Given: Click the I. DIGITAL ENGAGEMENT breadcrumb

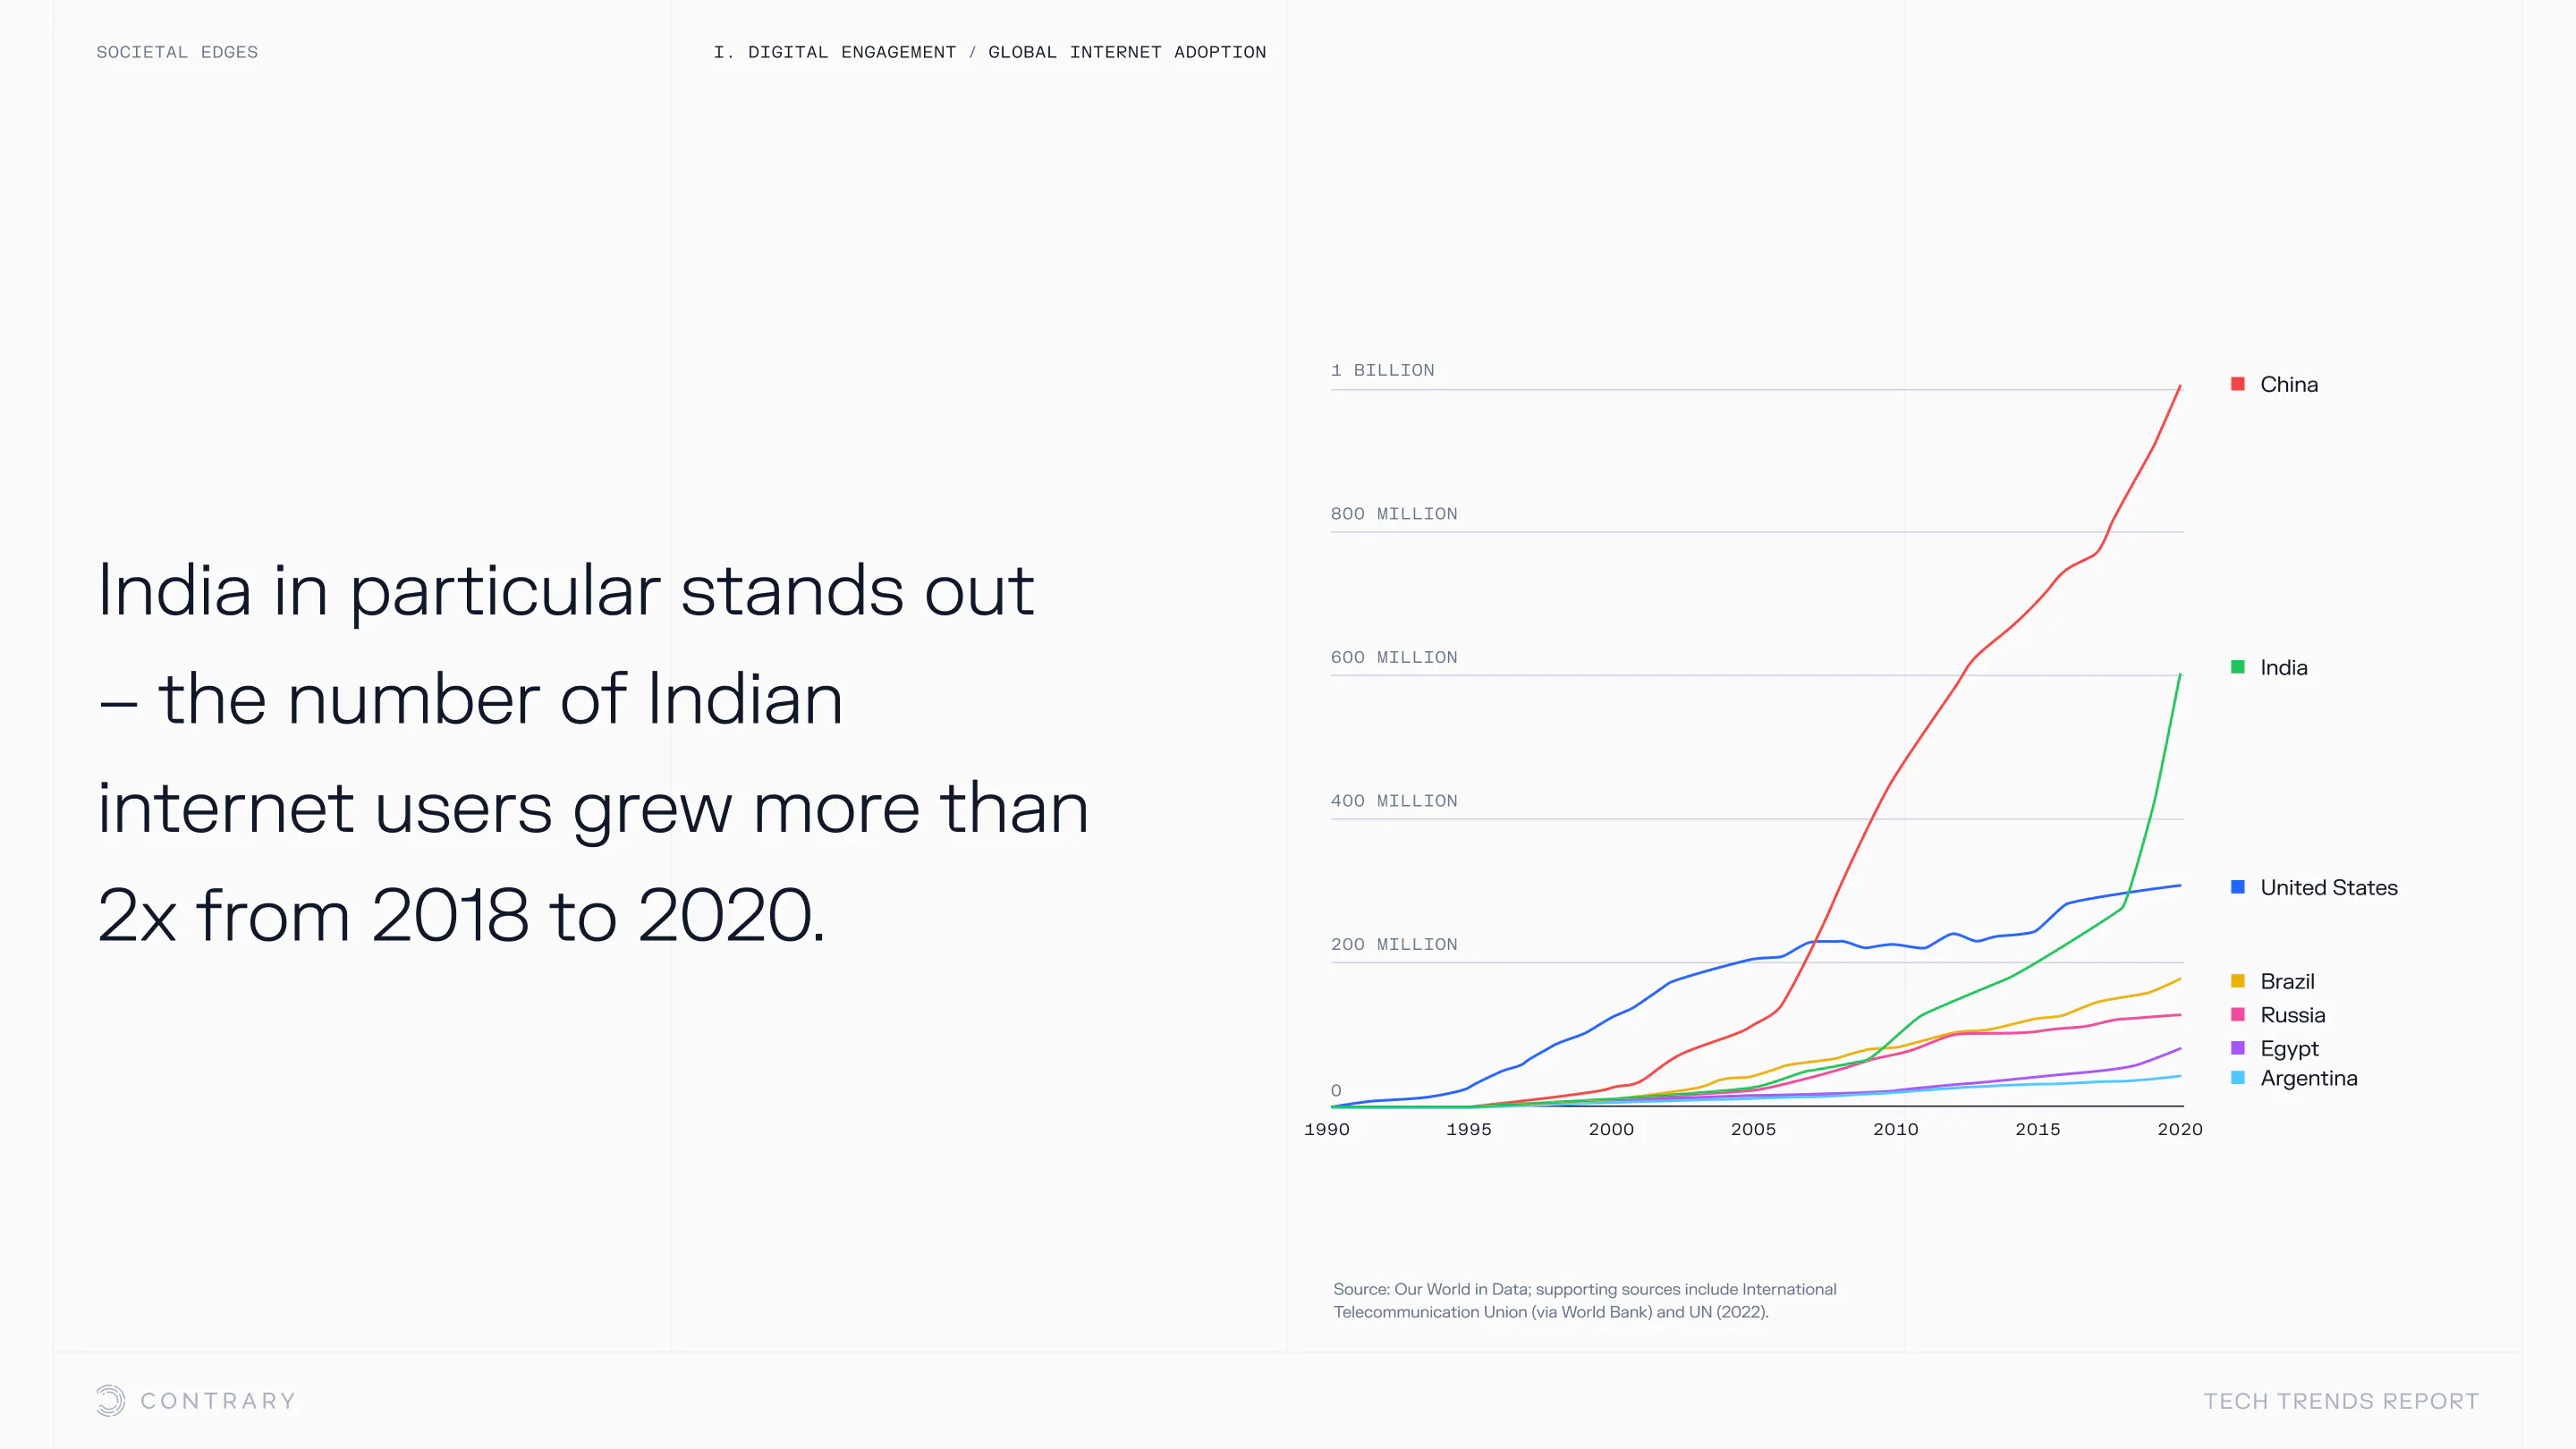Looking at the screenshot, I should pos(834,52).
